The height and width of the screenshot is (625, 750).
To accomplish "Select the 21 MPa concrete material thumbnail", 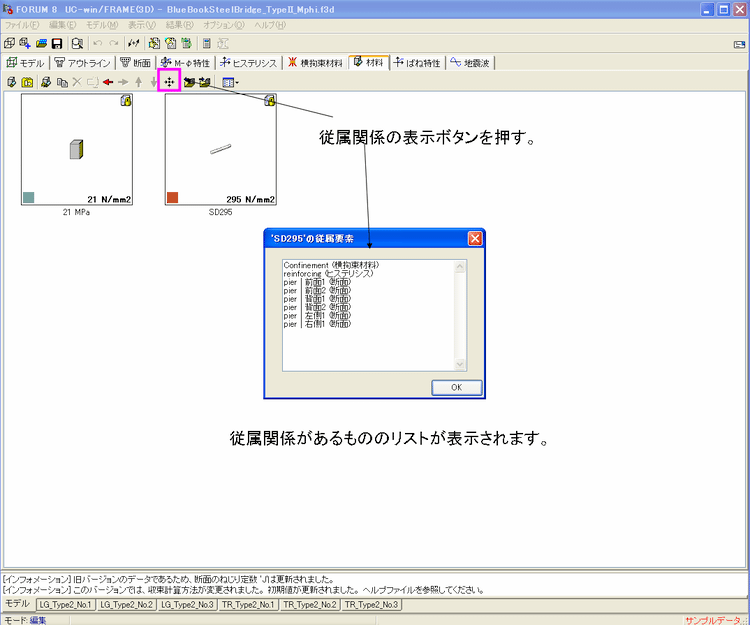I will click(x=77, y=149).
